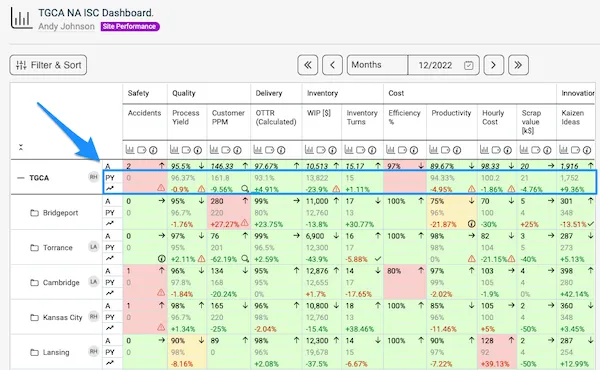
Task: Jump to first period with double-left arrows
Action: tap(308, 65)
